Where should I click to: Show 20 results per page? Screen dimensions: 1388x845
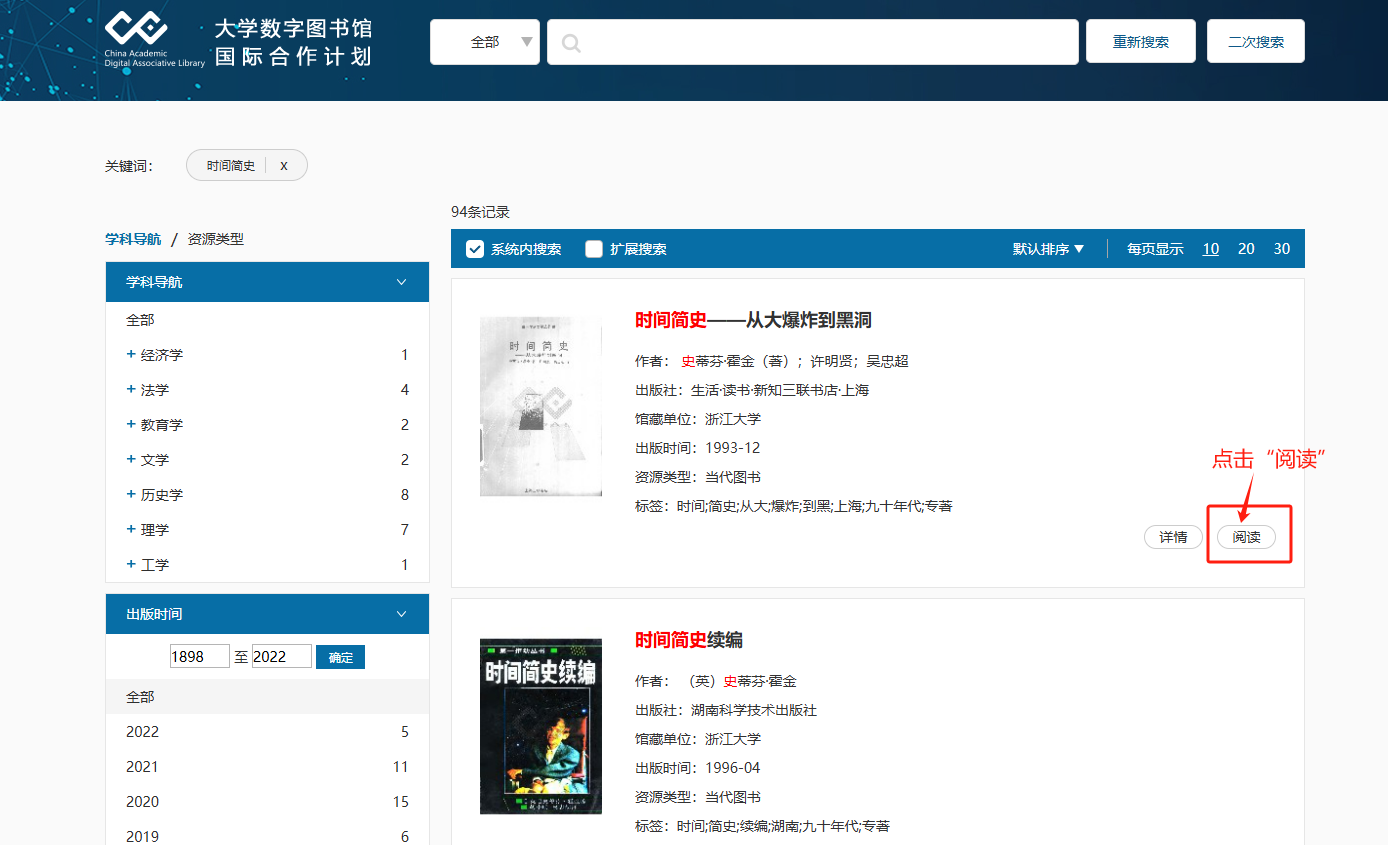[x=1246, y=249]
